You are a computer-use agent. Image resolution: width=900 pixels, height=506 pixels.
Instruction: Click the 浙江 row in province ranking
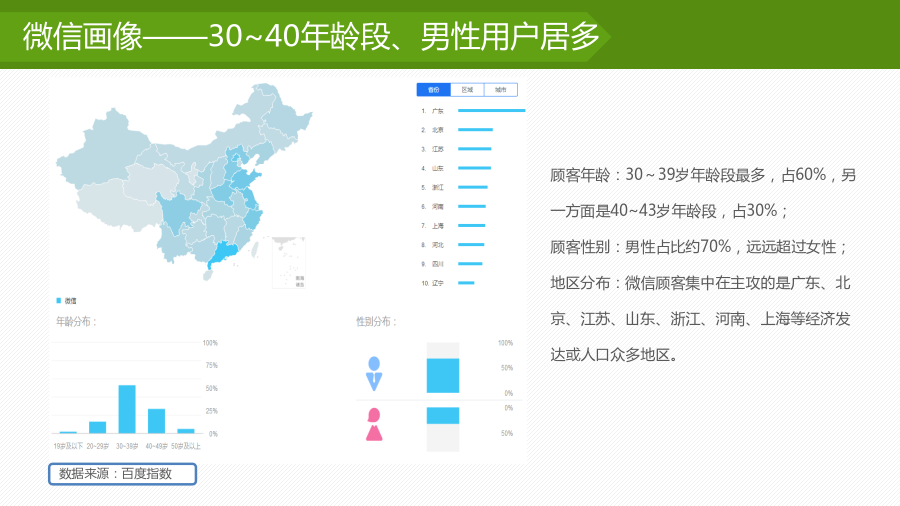tap(454, 187)
